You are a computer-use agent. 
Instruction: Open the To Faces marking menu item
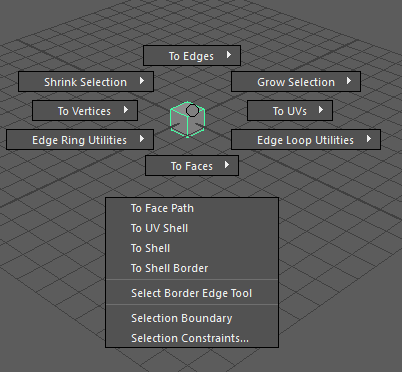[192, 165]
